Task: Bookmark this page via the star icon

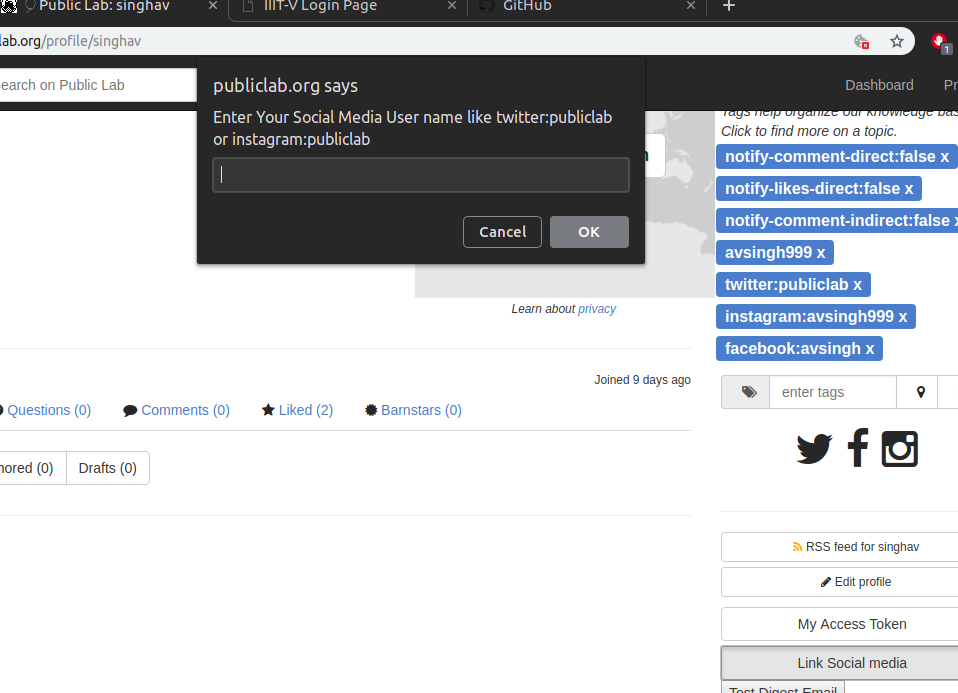Action: 897,41
